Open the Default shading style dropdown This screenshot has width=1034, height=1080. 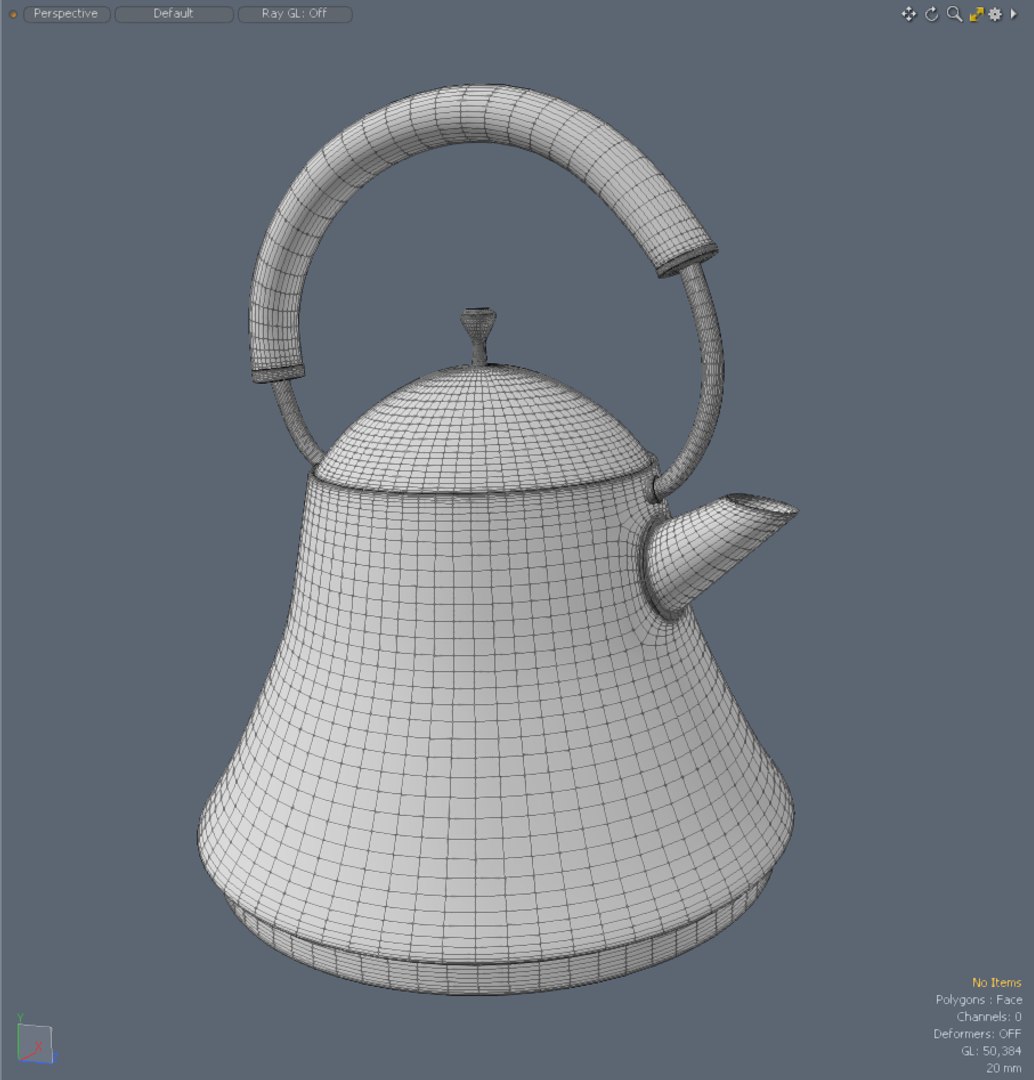point(174,14)
